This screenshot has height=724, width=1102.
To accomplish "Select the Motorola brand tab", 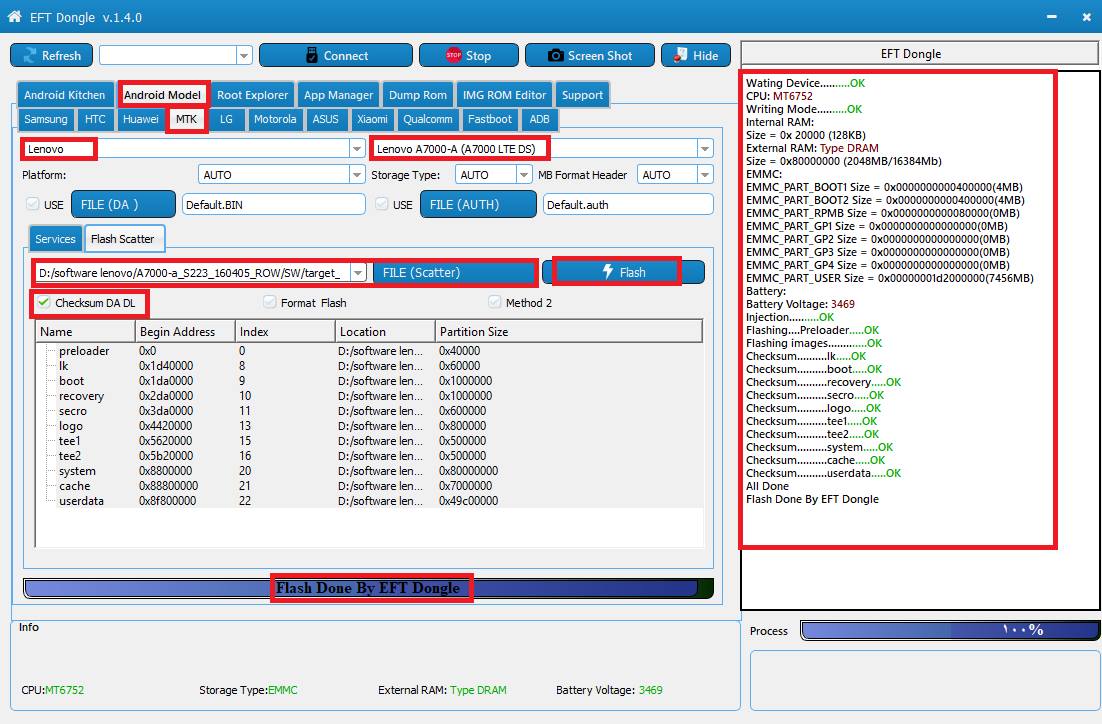I will pyautogui.click(x=275, y=119).
